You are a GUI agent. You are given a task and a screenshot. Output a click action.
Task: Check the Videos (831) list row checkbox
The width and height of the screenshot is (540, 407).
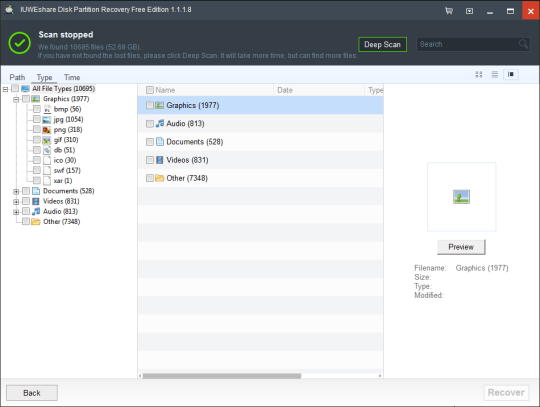click(x=150, y=160)
